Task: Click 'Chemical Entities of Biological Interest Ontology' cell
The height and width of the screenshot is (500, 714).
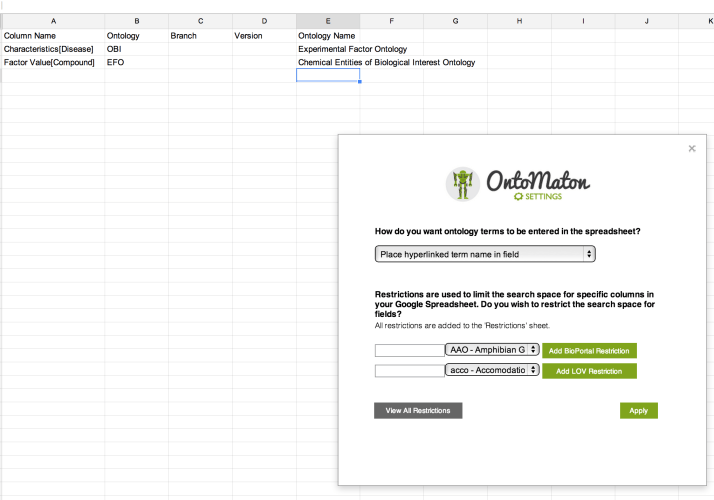Action: point(387,62)
